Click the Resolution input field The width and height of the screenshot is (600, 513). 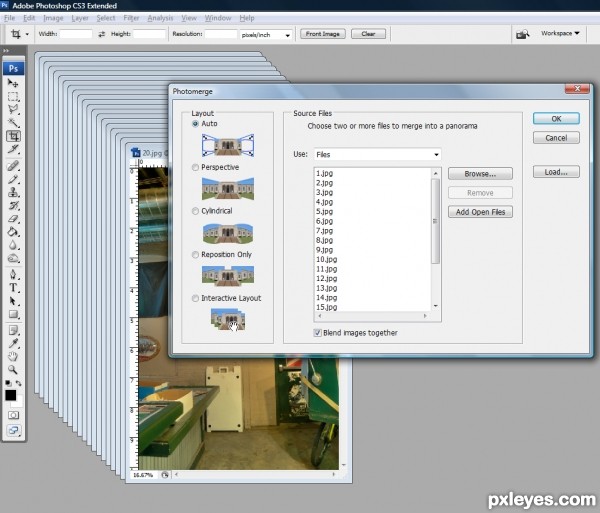[x=221, y=34]
